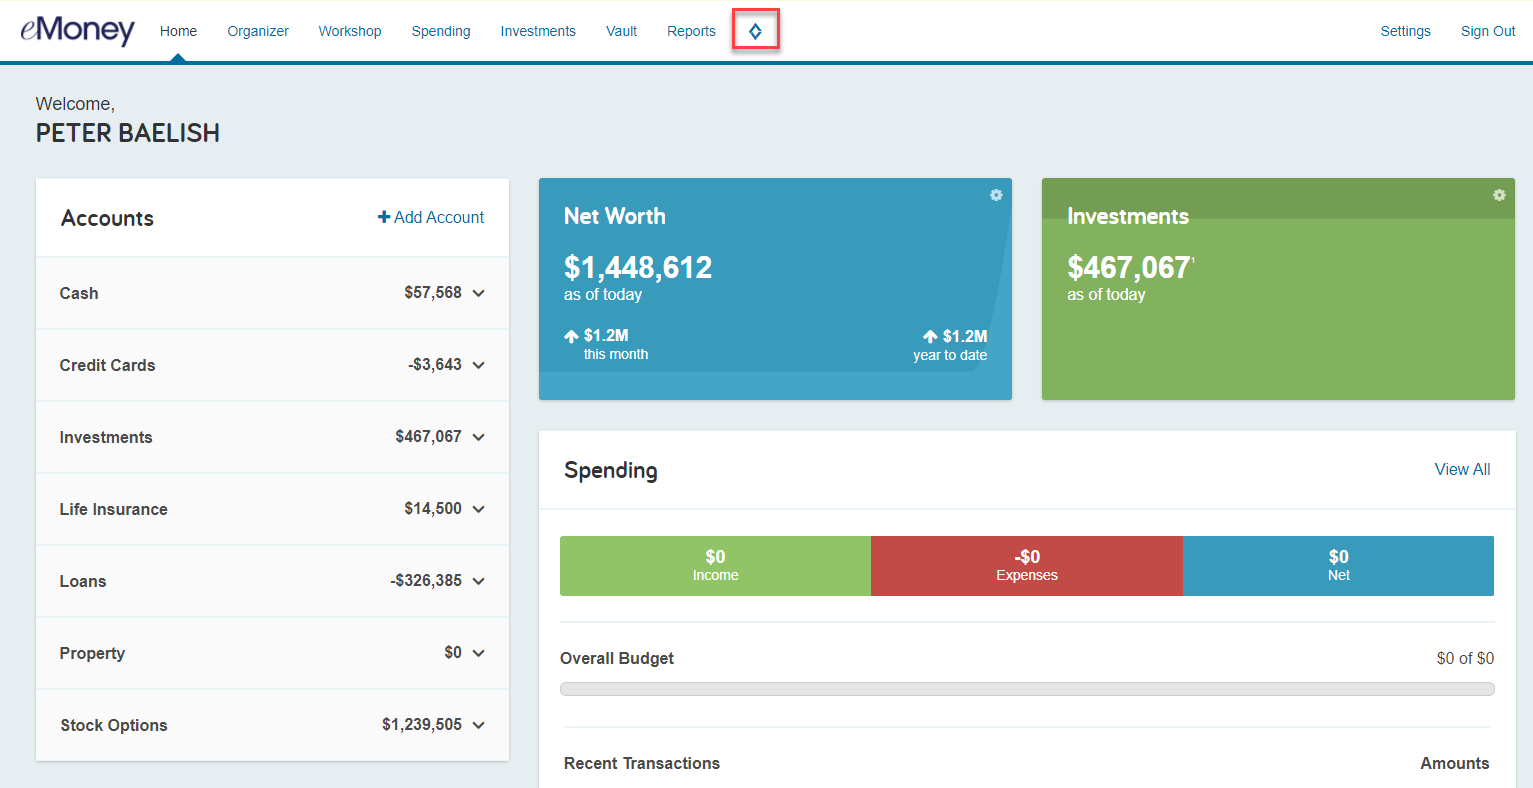
Task: Click View All in Spending panel
Action: pyautogui.click(x=1462, y=469)
